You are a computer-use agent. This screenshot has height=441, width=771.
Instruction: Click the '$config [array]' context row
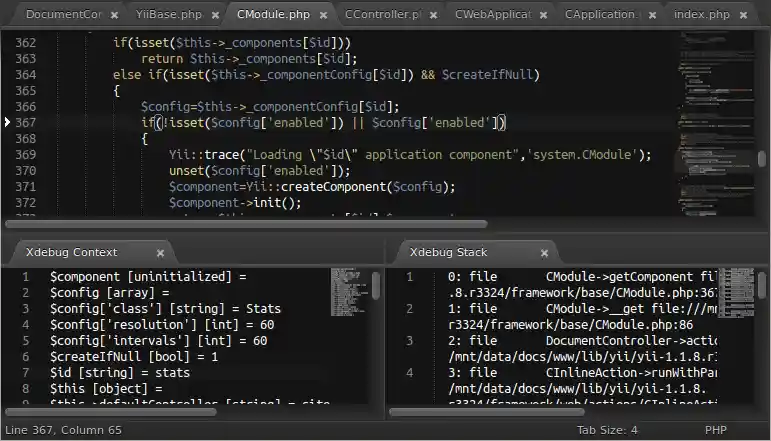tap(109, 293)
